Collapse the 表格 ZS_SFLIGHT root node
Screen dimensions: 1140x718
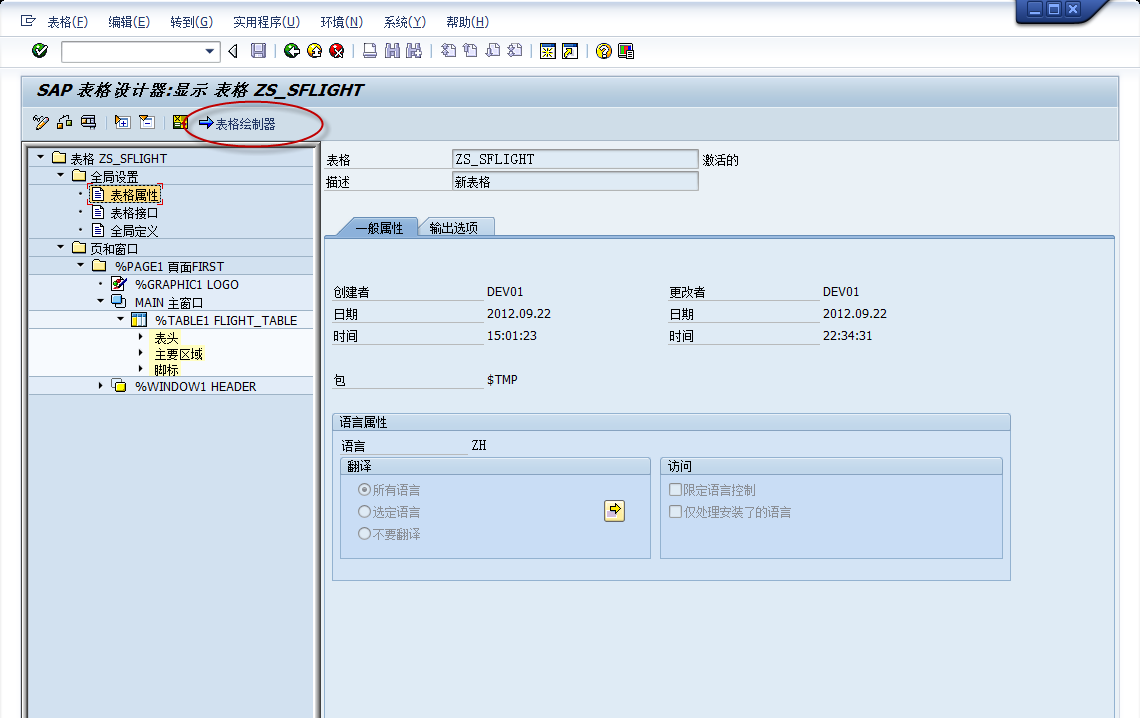41,156
